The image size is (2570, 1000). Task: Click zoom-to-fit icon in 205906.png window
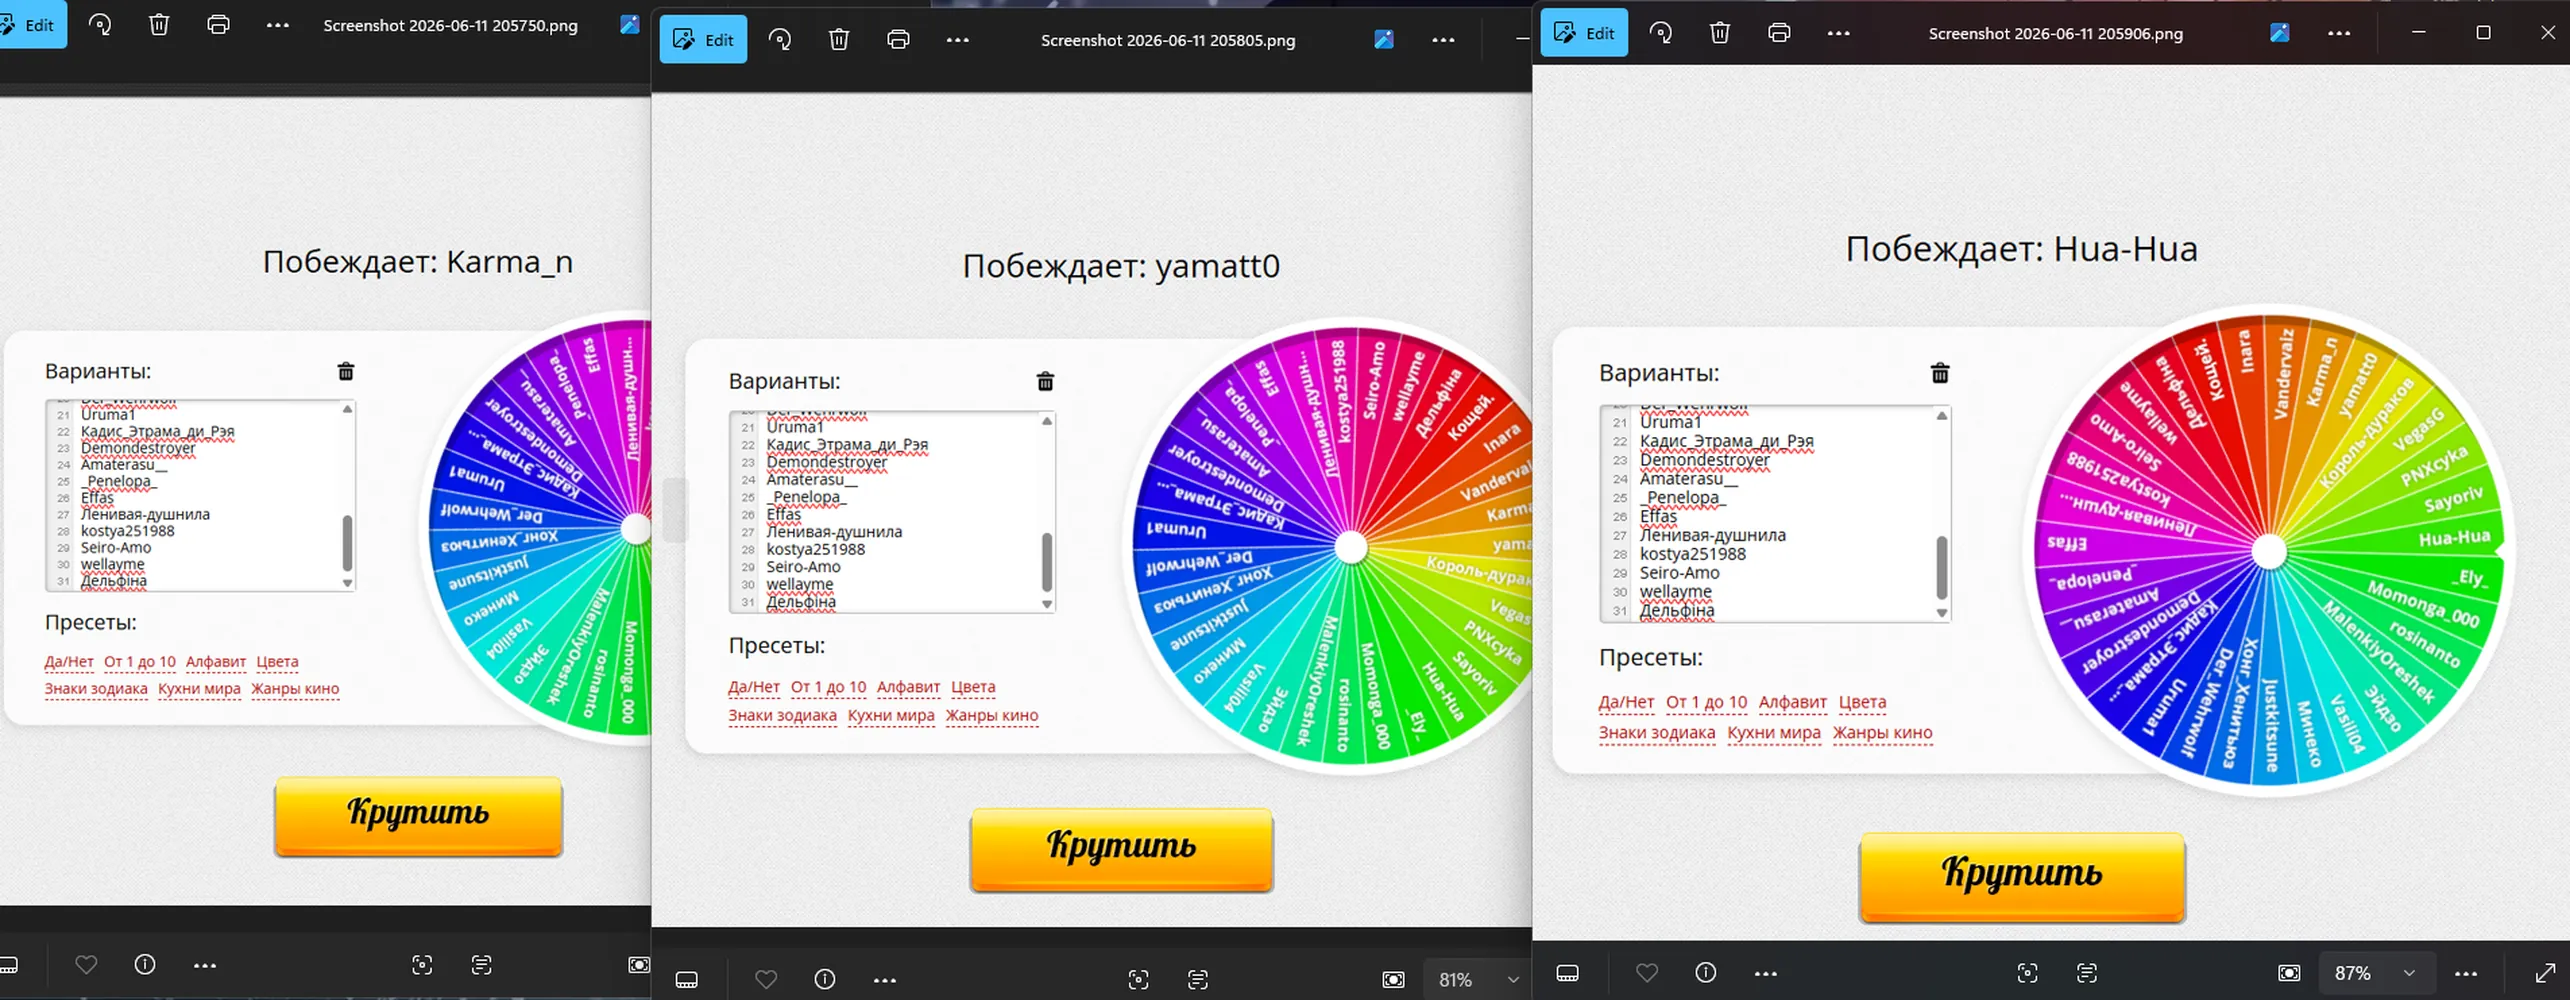[x=2289, y=973]
